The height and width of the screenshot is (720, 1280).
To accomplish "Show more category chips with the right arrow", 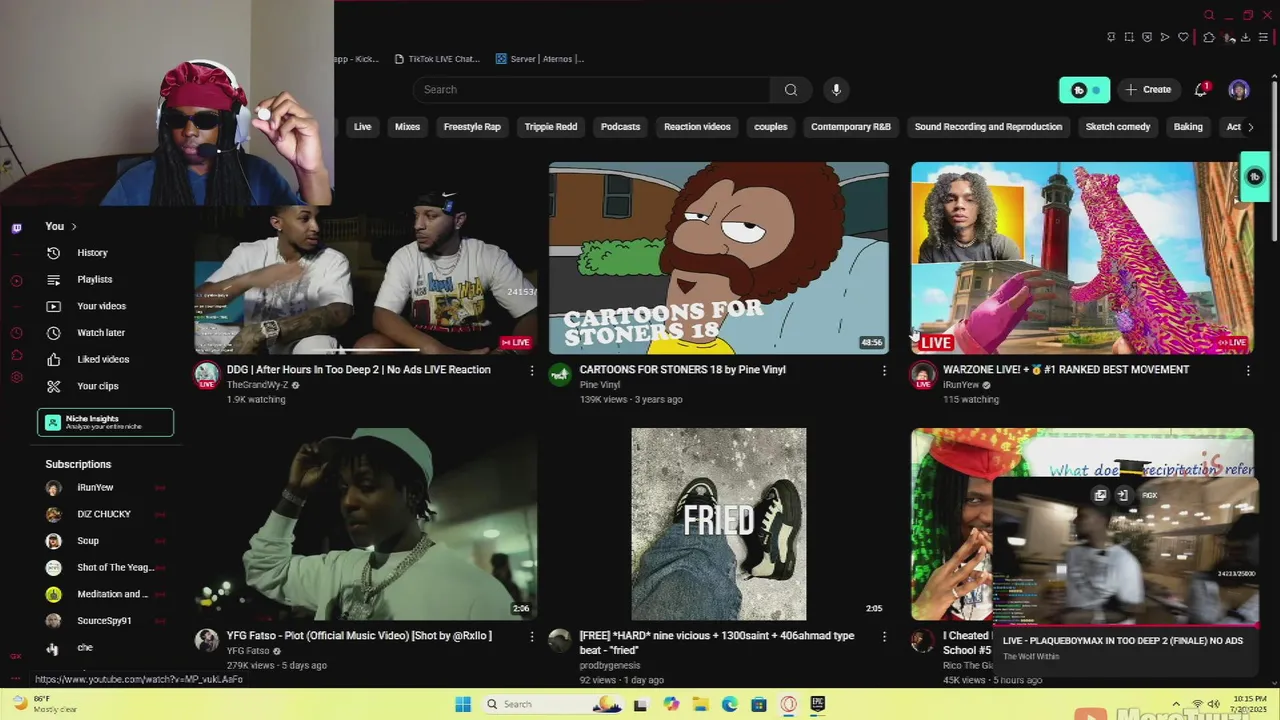I will tap(1250, 127).
